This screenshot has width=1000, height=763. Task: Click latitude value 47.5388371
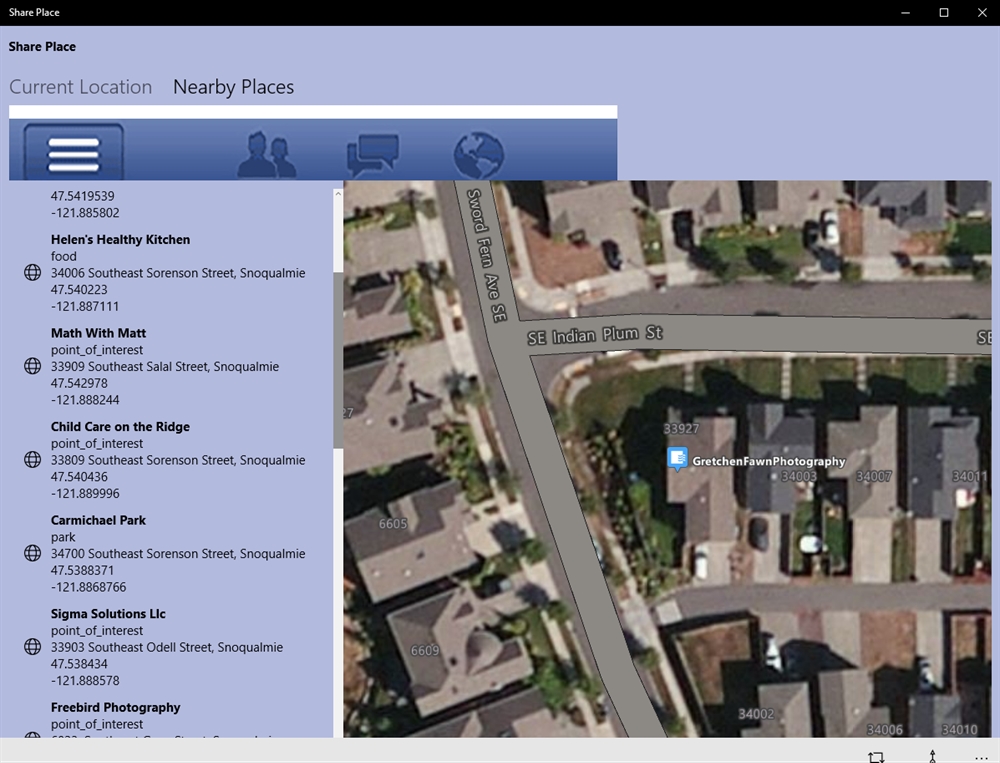coord(82,570)
